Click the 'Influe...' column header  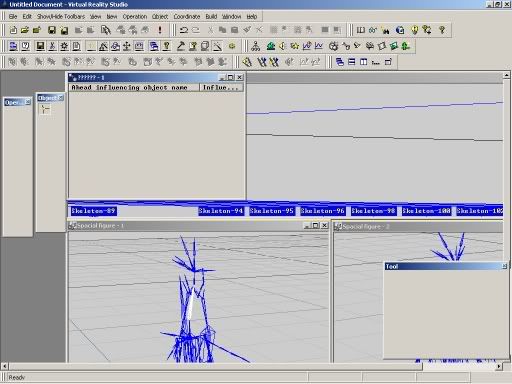pyautogui.click(x=221, y=87)
